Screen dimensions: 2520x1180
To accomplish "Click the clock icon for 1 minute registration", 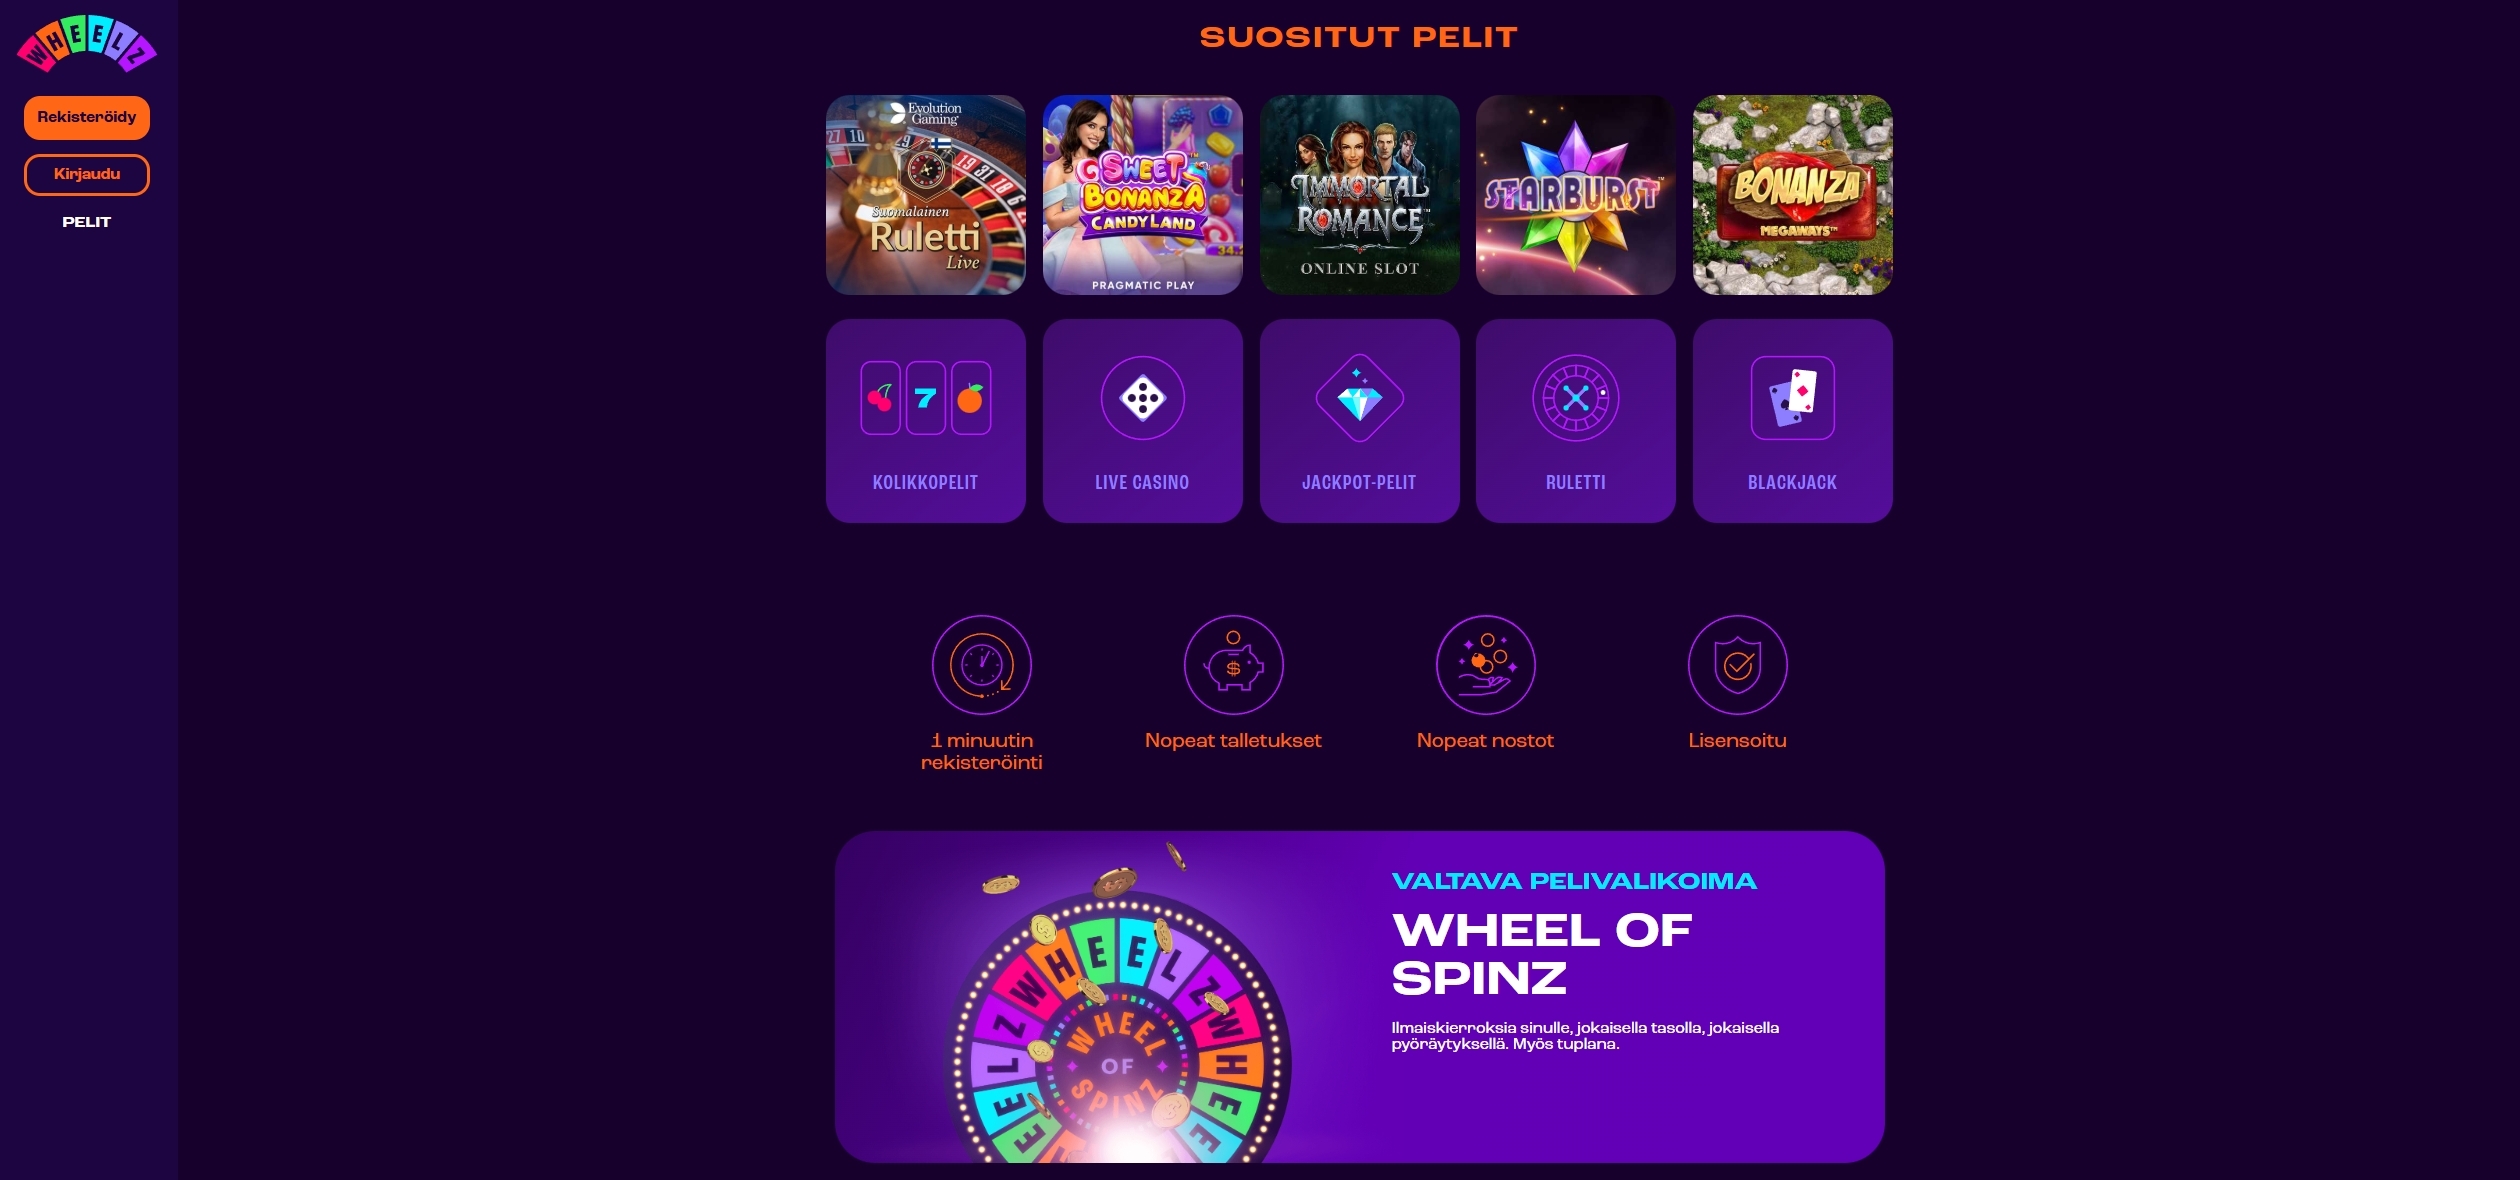I will click(981, 665).
